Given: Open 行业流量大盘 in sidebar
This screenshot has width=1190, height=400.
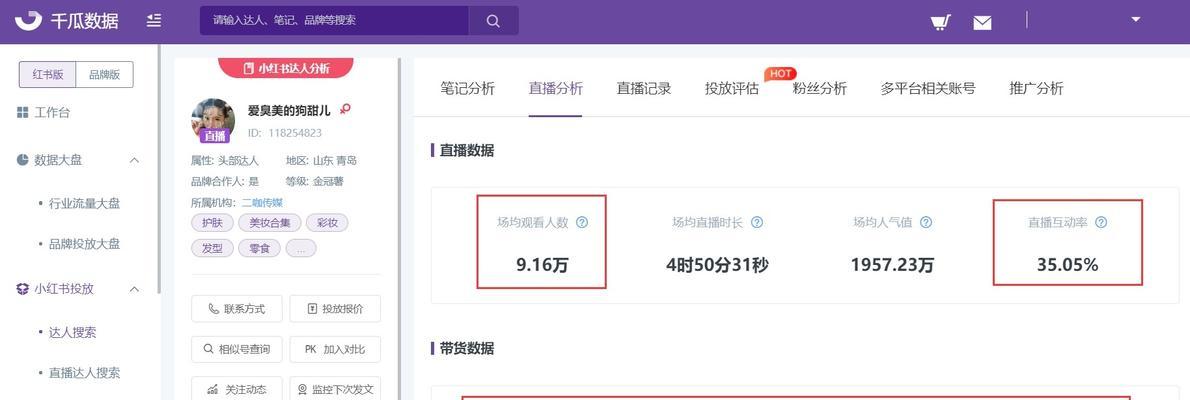Looking at the screenshot, I should [84, 203].
